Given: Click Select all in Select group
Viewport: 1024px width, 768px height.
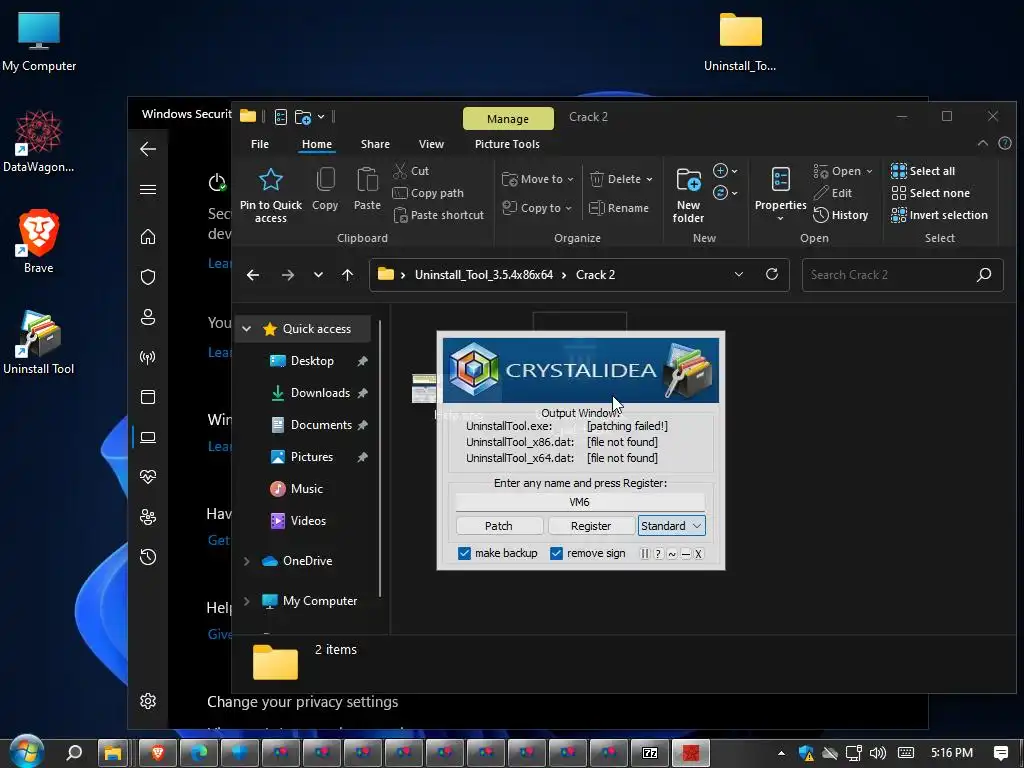Looking at the screenshot, I should pyautogui.click(x=923, y=171).
